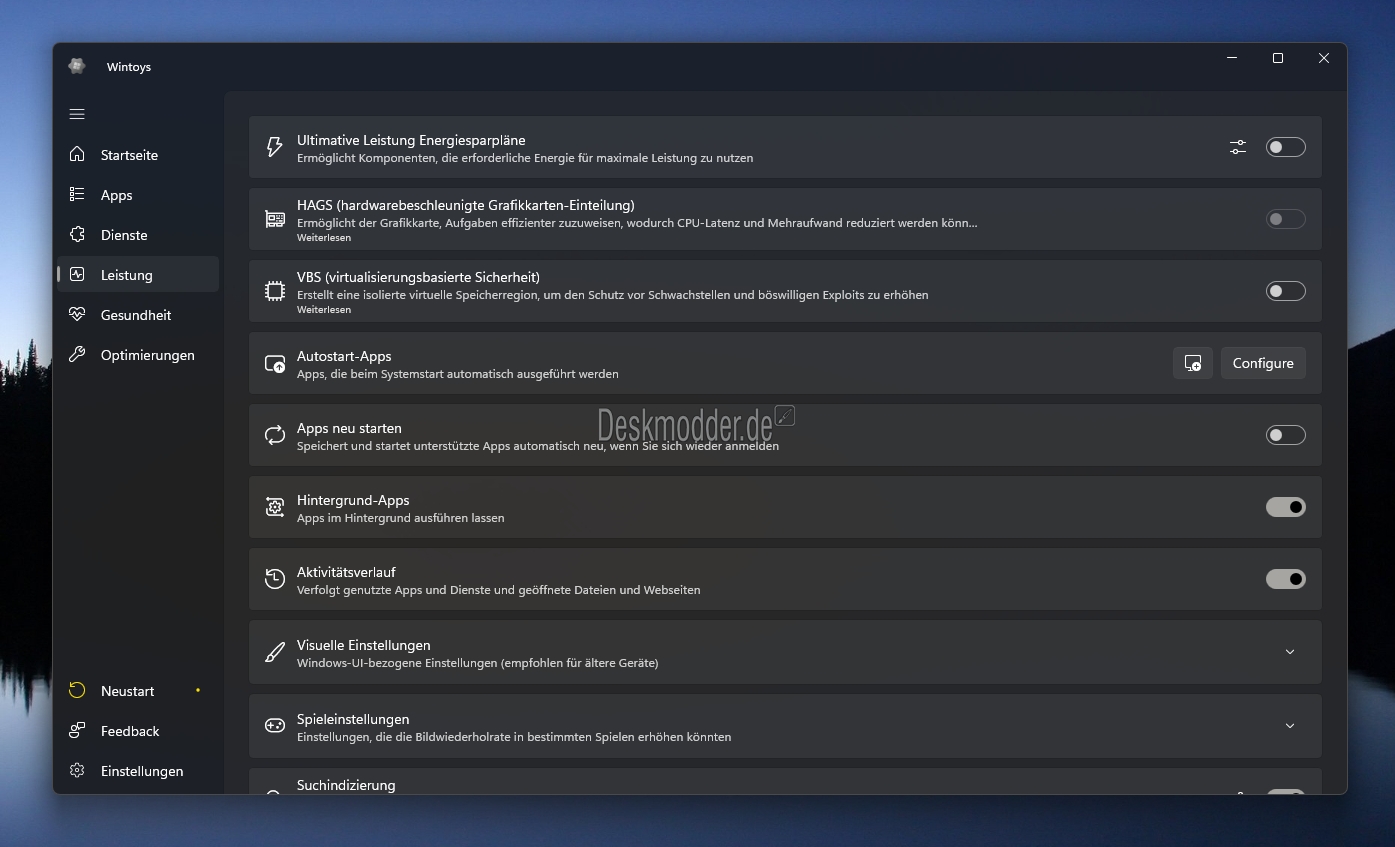The width and height of the screenshot is (1395, 847).
Task: Expand the Spieleinstellungen chevron
Action: pos(1289,726)
